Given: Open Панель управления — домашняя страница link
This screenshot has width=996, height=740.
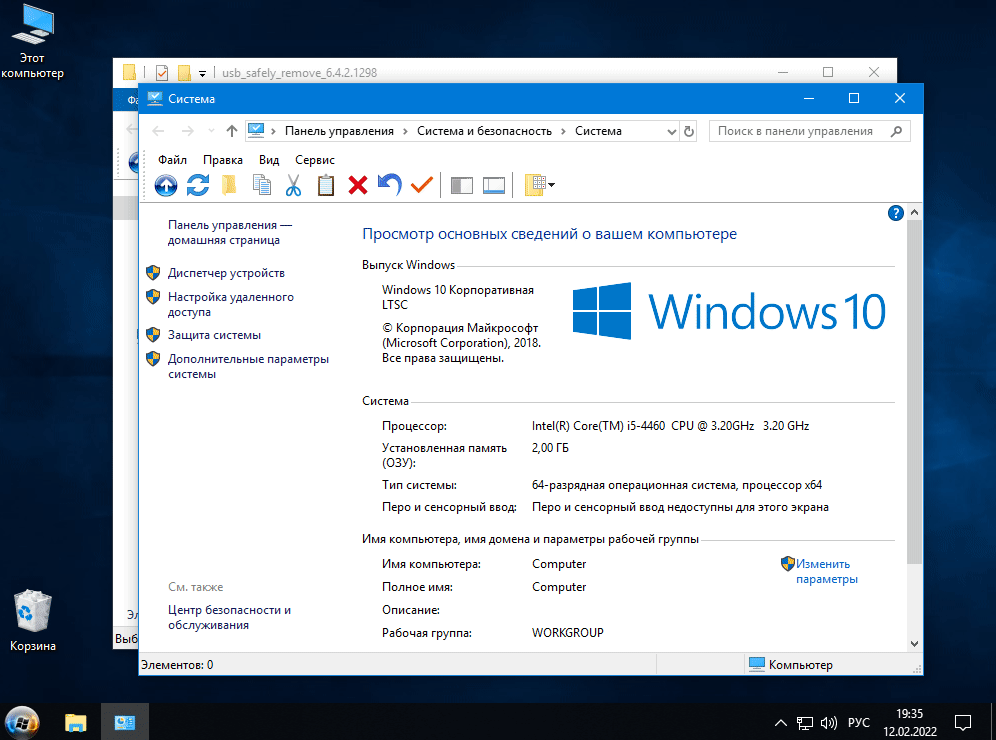Looking at the screenshot, I should tap(229, 232).
